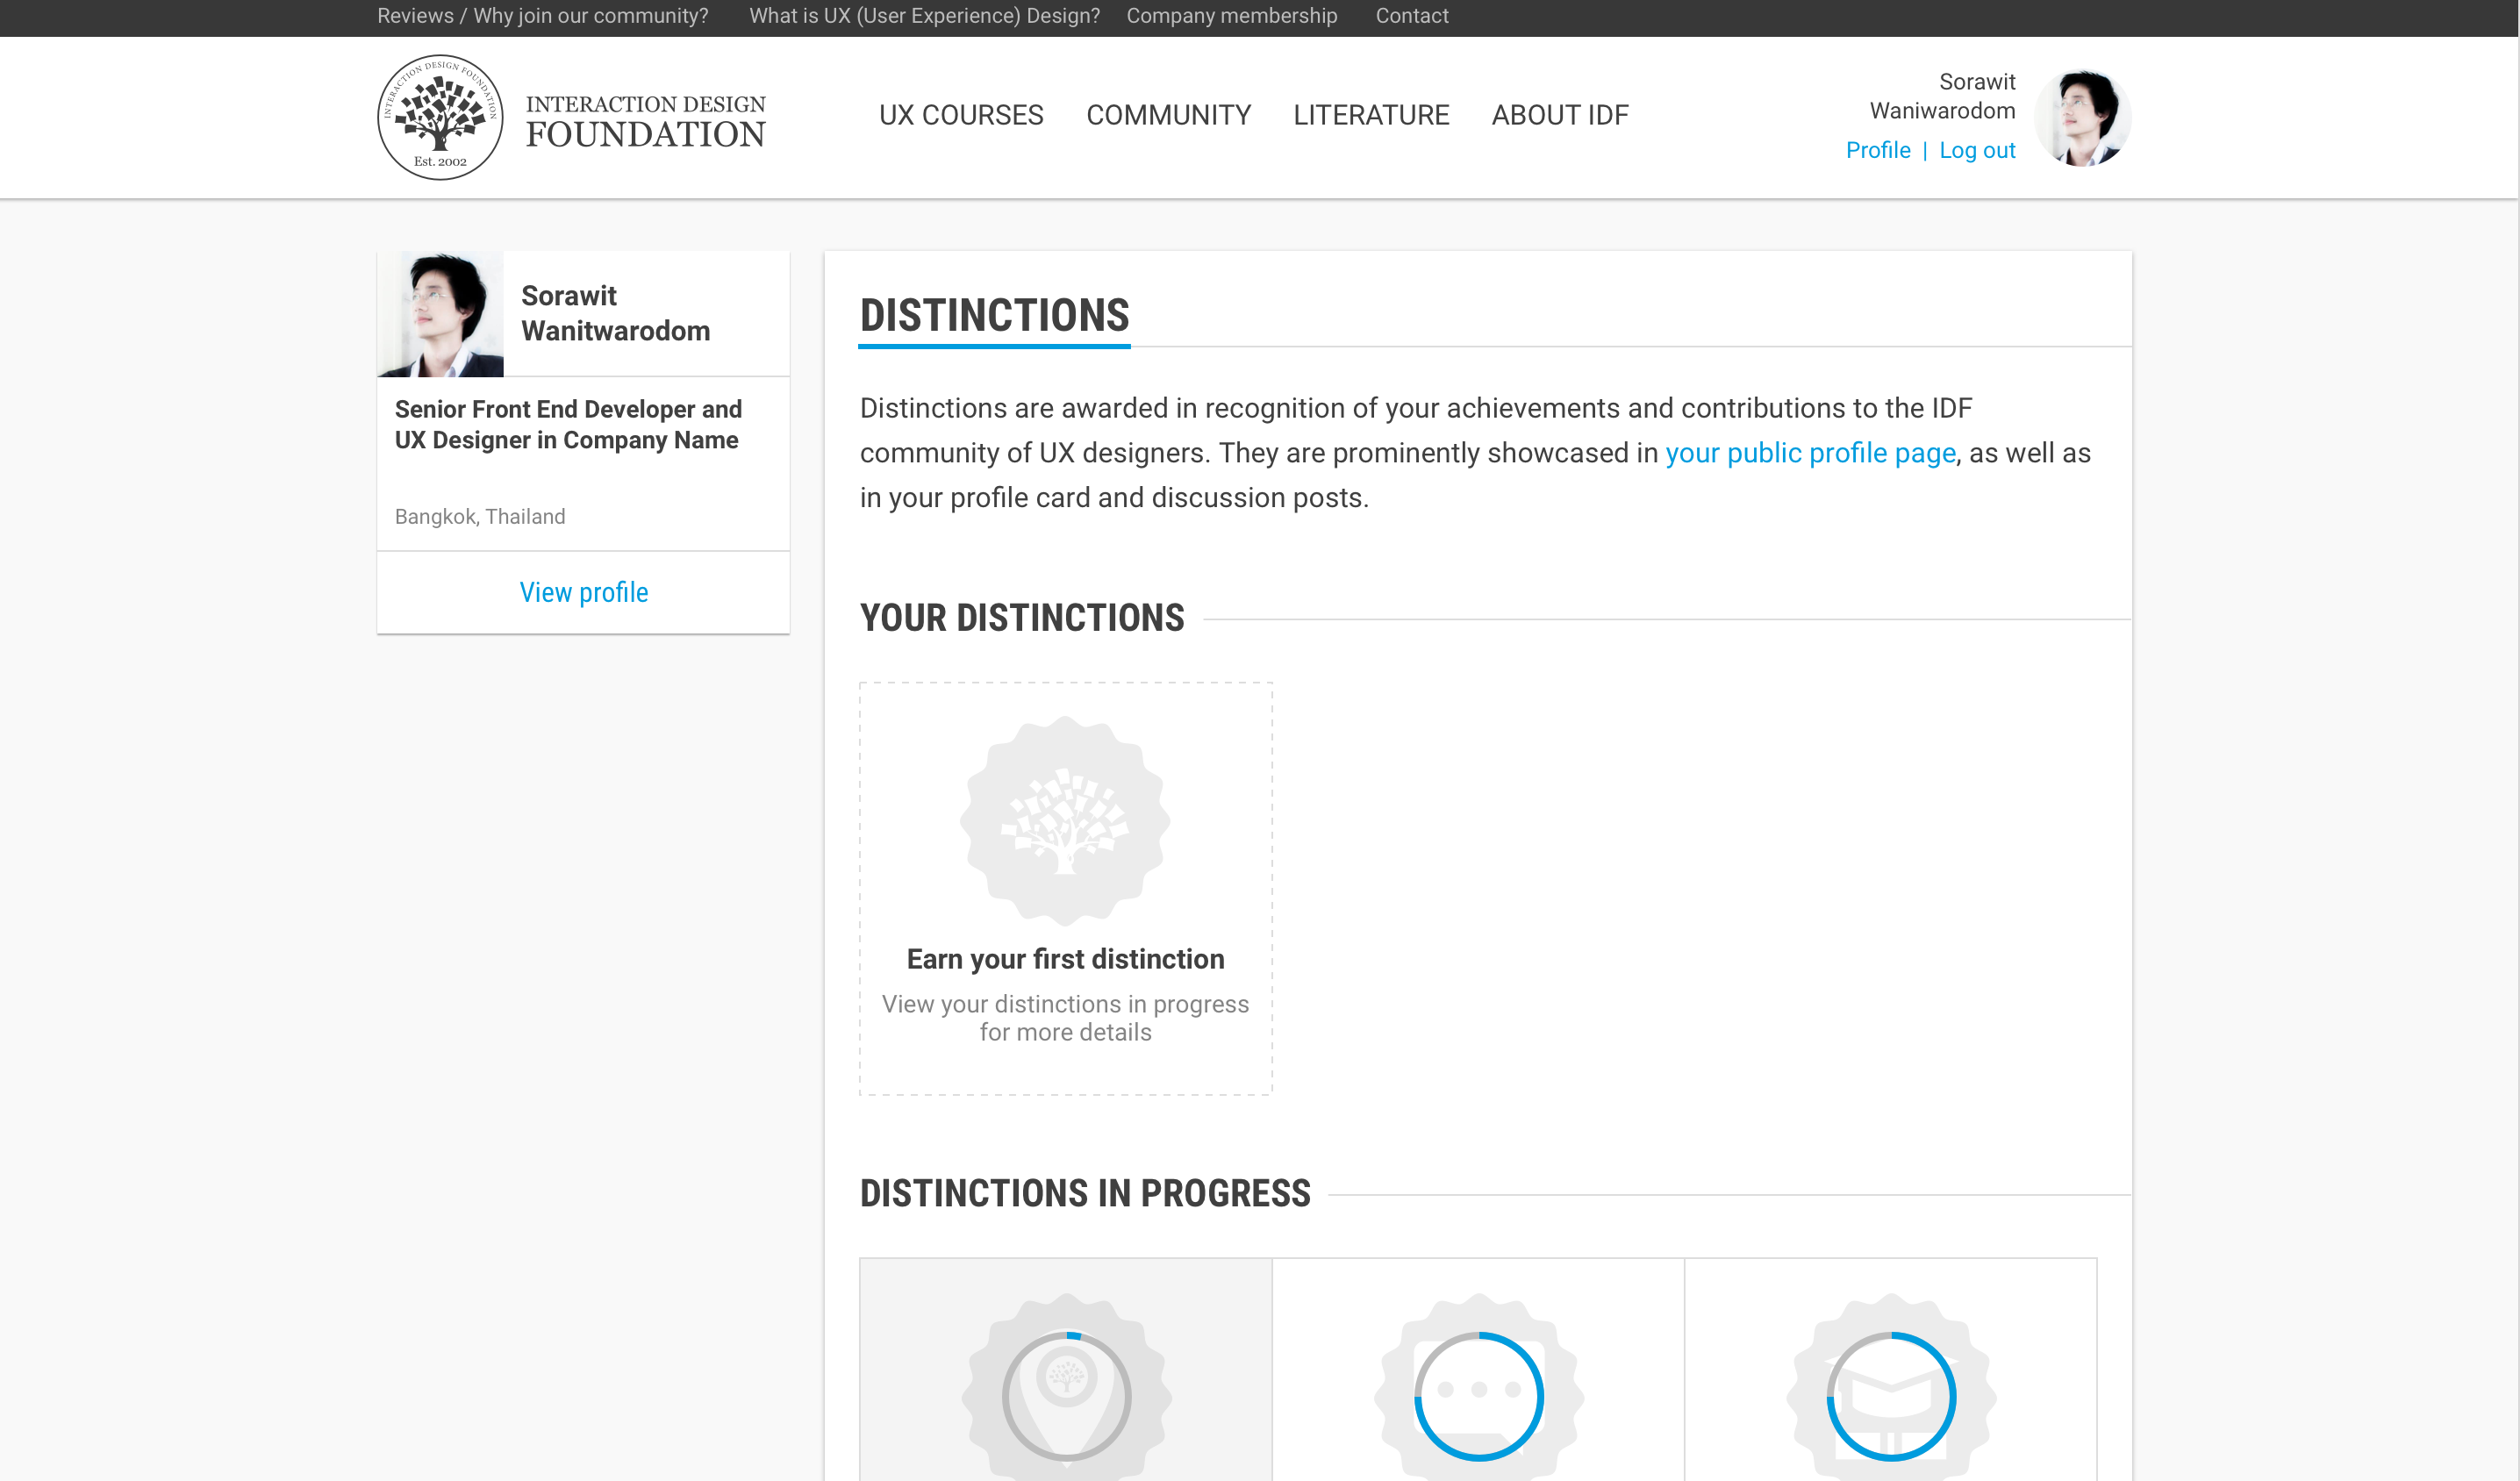Click Company membership in the top bar
The image size is (2520, 1481).
click(x=1232, y=15)
